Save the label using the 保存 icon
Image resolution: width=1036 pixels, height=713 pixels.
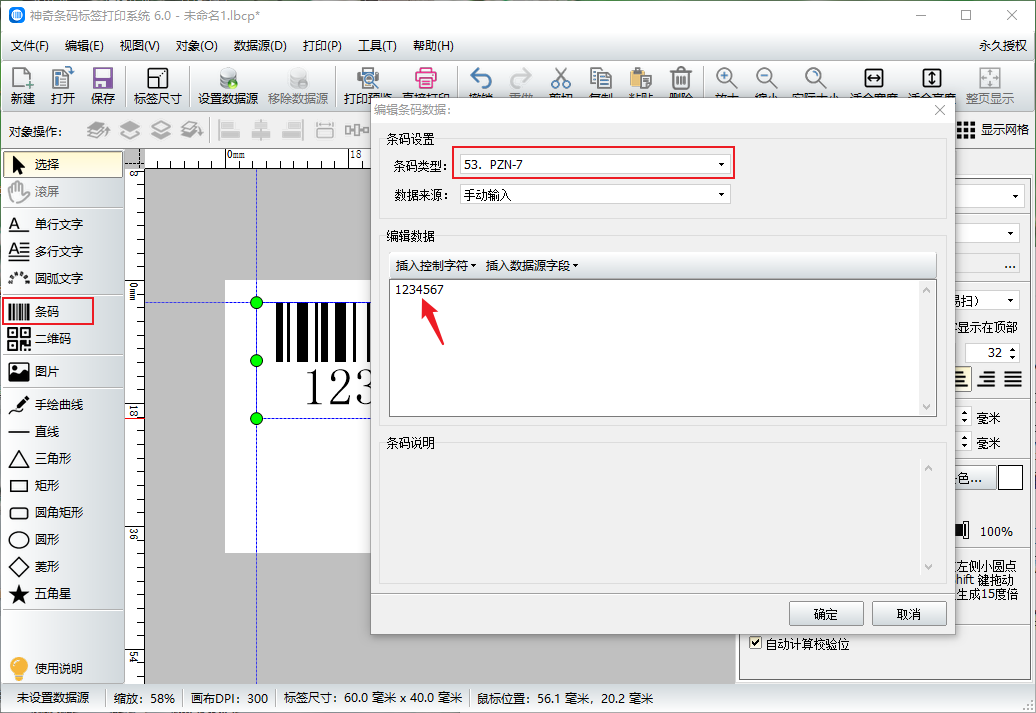(x=102, y=85)
